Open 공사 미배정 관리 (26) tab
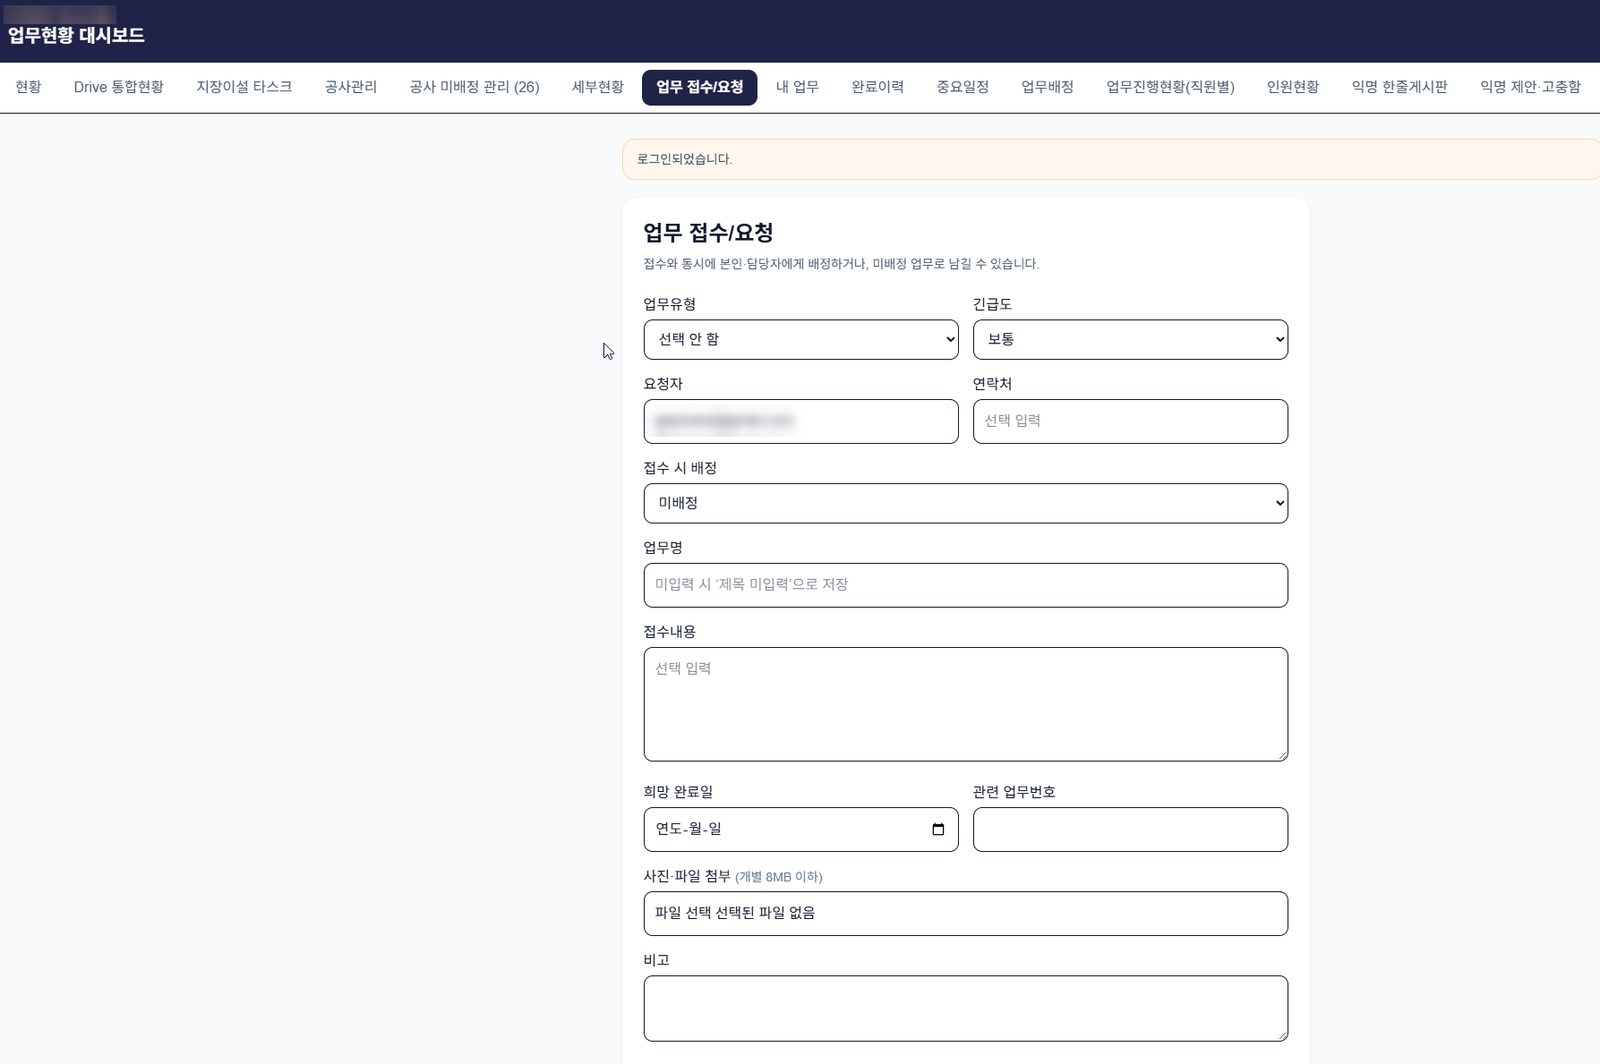This screenshot has width=1600, height=1064. tap(474, 87)
